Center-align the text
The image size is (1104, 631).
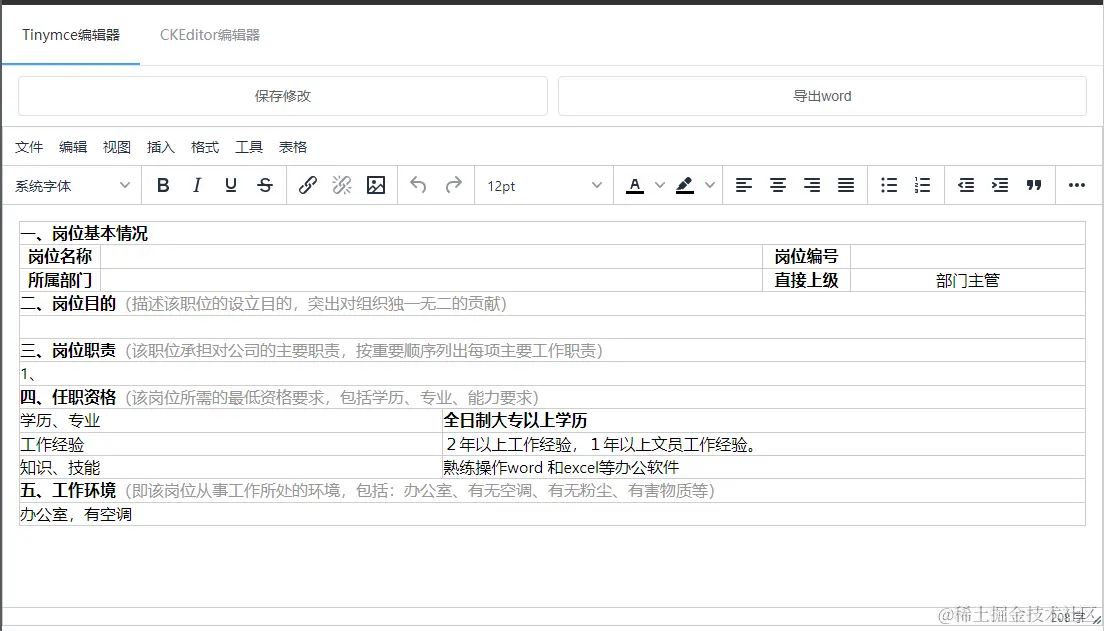tap(777, 186)
